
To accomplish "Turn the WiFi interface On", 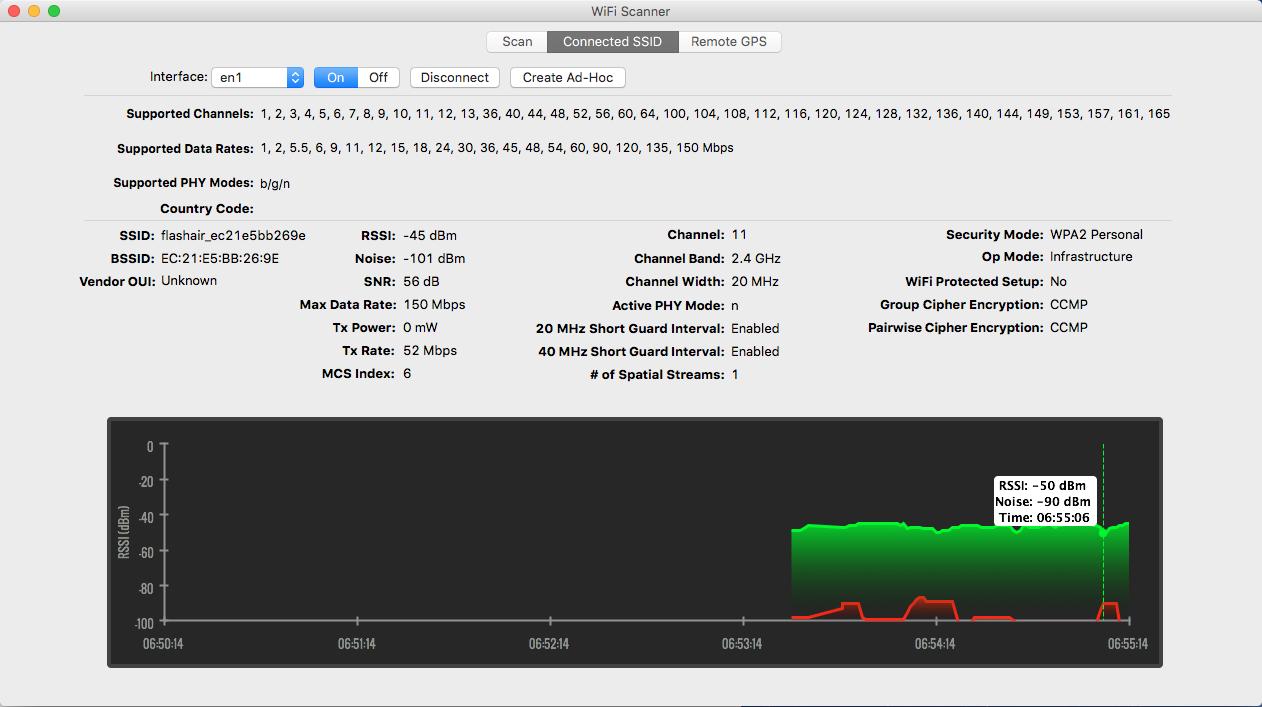I will click(336, 77).
